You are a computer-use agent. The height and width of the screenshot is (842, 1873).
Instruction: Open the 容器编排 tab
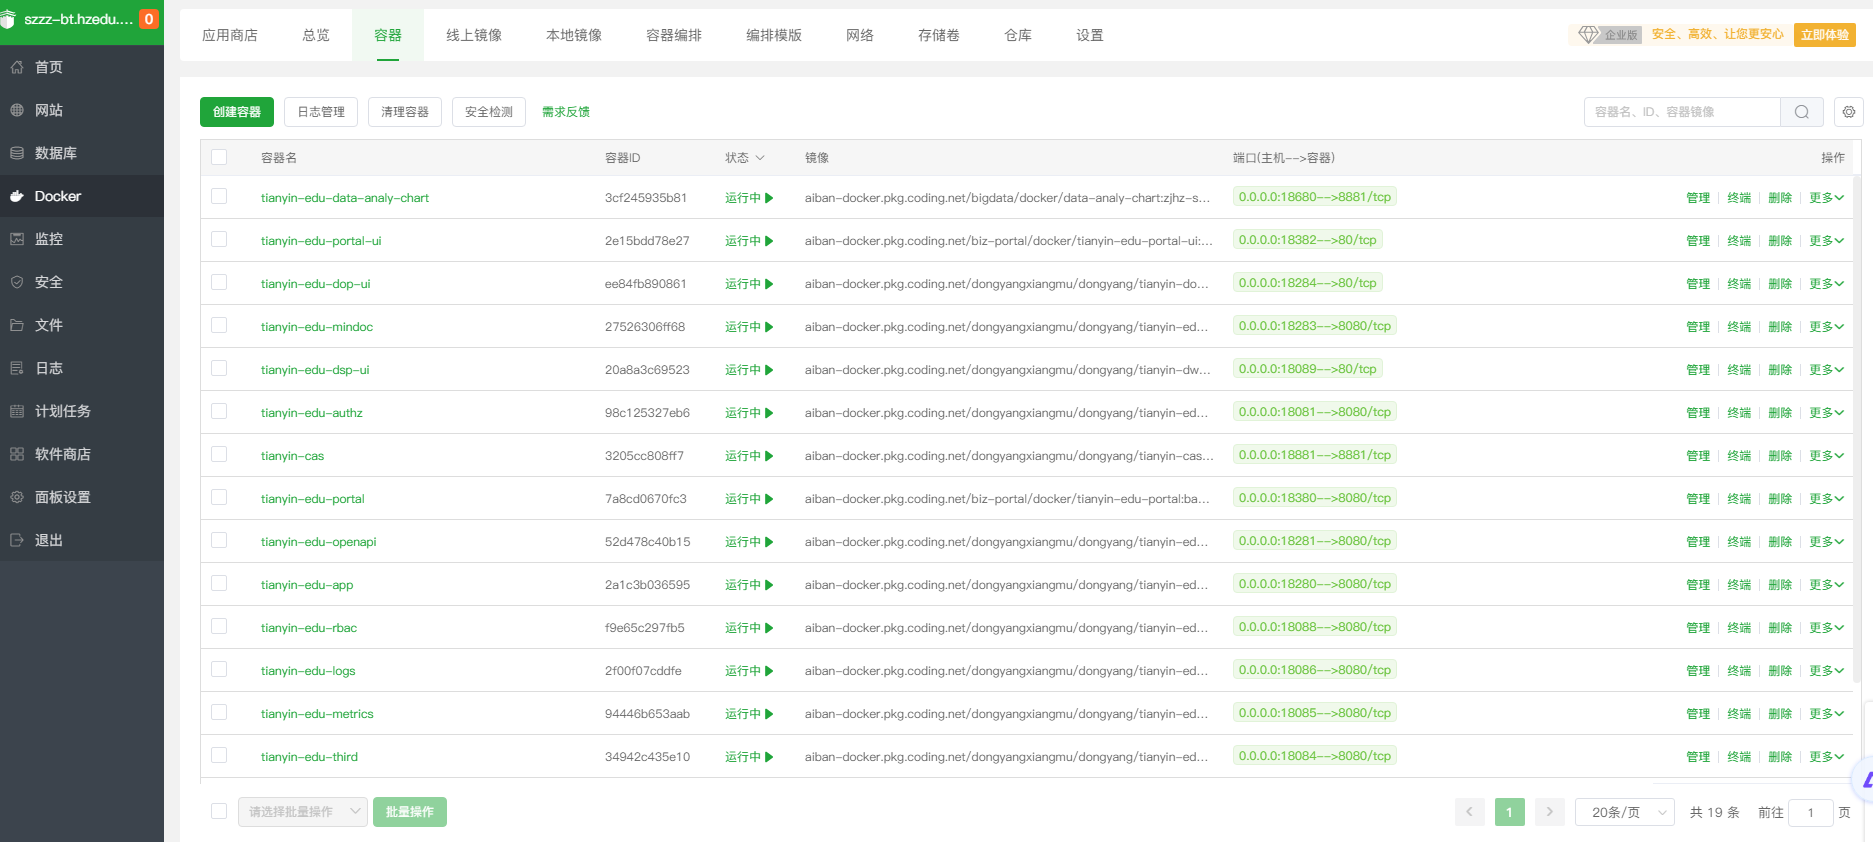(674, 35)
